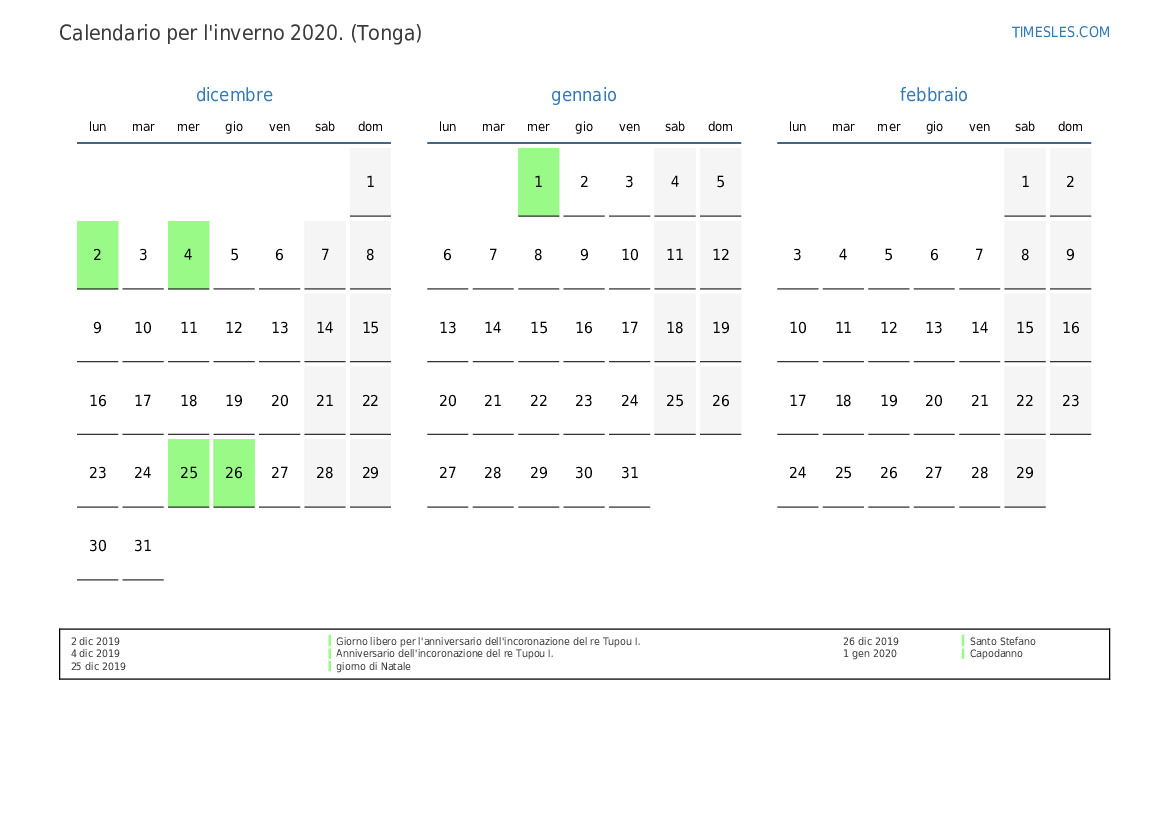Click December 31 date cell
Image resolution: width=1169 pixels, height=827 pixels.
(x=143, y=546)
